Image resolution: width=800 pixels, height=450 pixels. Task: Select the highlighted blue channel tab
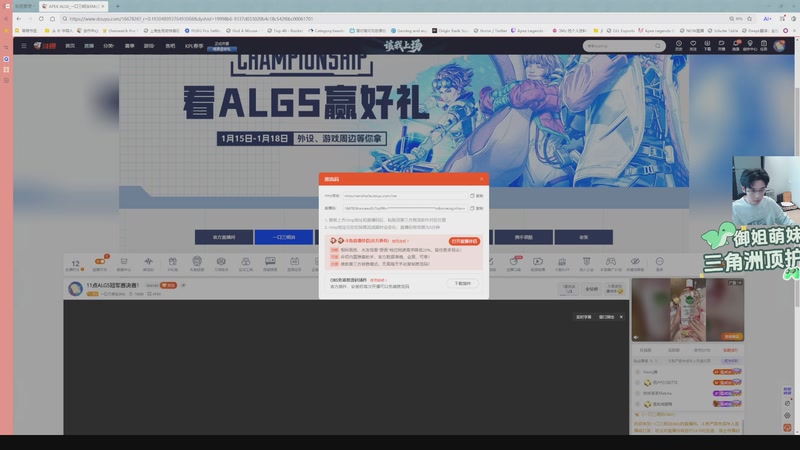point(284,237)
